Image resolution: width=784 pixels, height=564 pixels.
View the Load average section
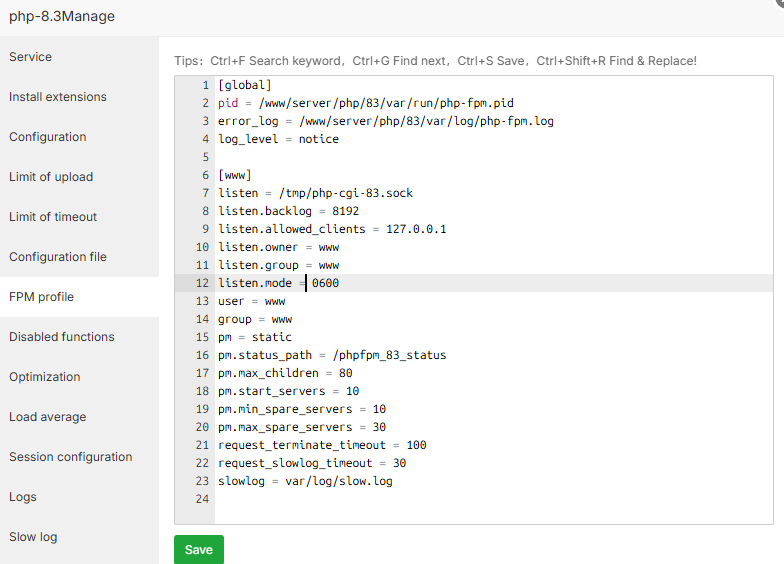click(x=48, y=417)
